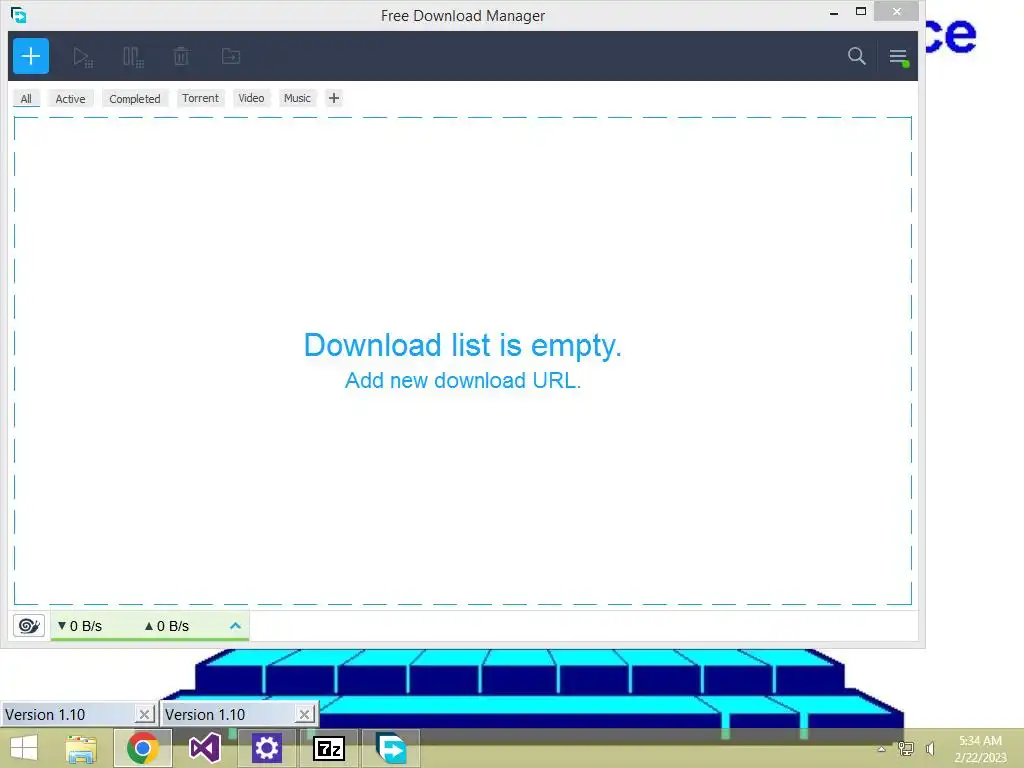
Task: Toggle snail mode speed limiter
Action: 29,626
